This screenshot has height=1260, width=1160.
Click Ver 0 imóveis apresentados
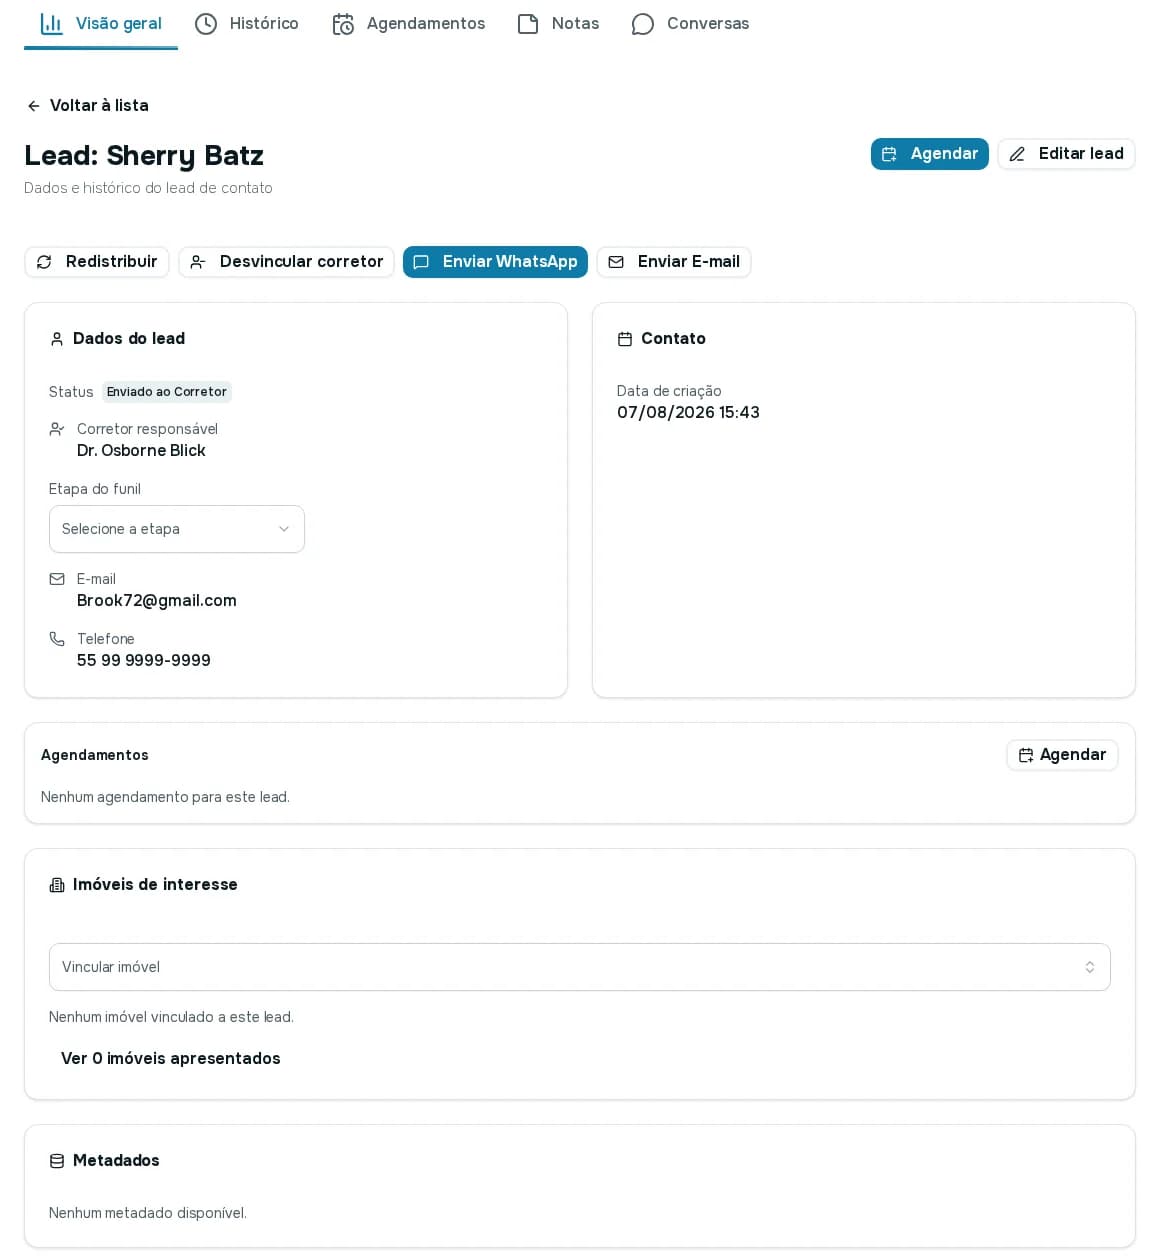coord(171,1059)
